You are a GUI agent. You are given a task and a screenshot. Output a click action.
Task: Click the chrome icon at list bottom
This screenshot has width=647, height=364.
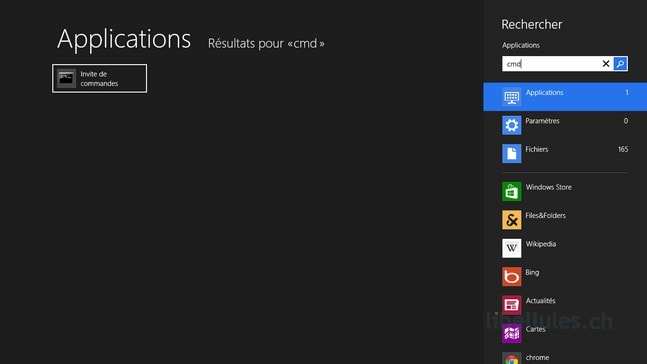tap(512, 358)
